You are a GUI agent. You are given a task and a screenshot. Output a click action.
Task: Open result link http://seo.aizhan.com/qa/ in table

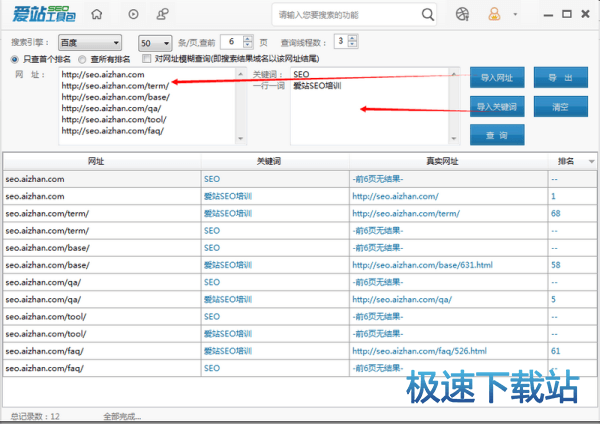pyautogui.click(x=402, y=299)
